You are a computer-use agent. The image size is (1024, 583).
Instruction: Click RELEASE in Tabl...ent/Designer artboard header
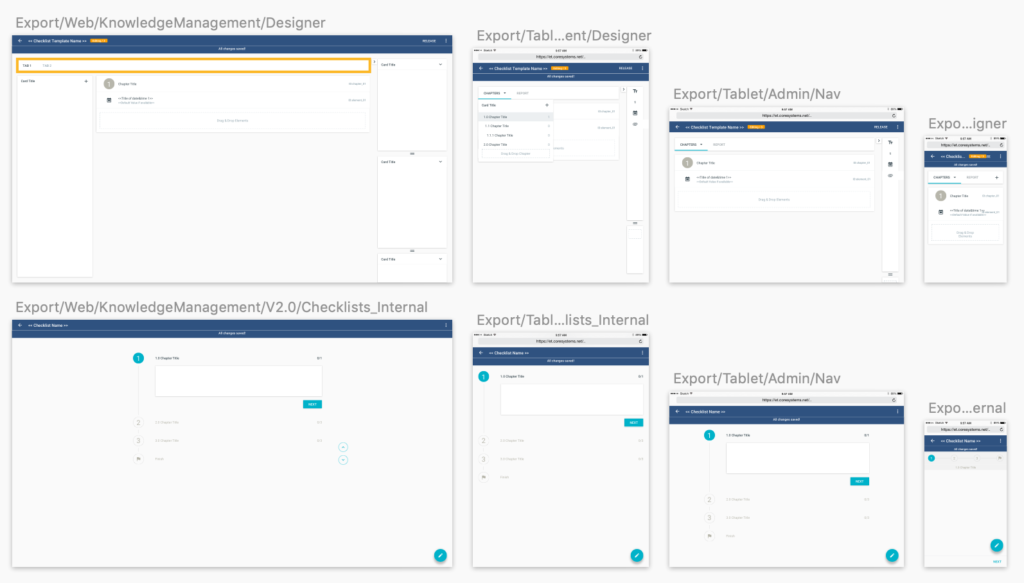point(626,69)
